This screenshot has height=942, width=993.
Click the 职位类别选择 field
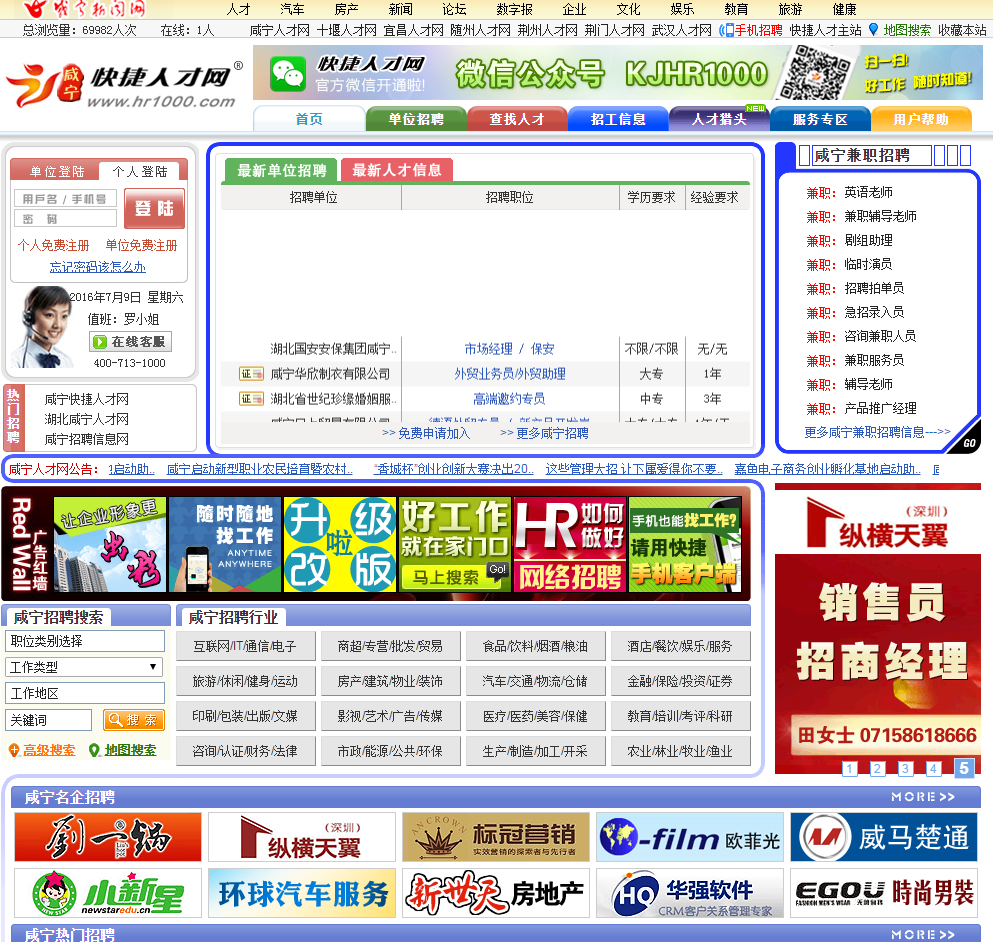coord(85,641)
